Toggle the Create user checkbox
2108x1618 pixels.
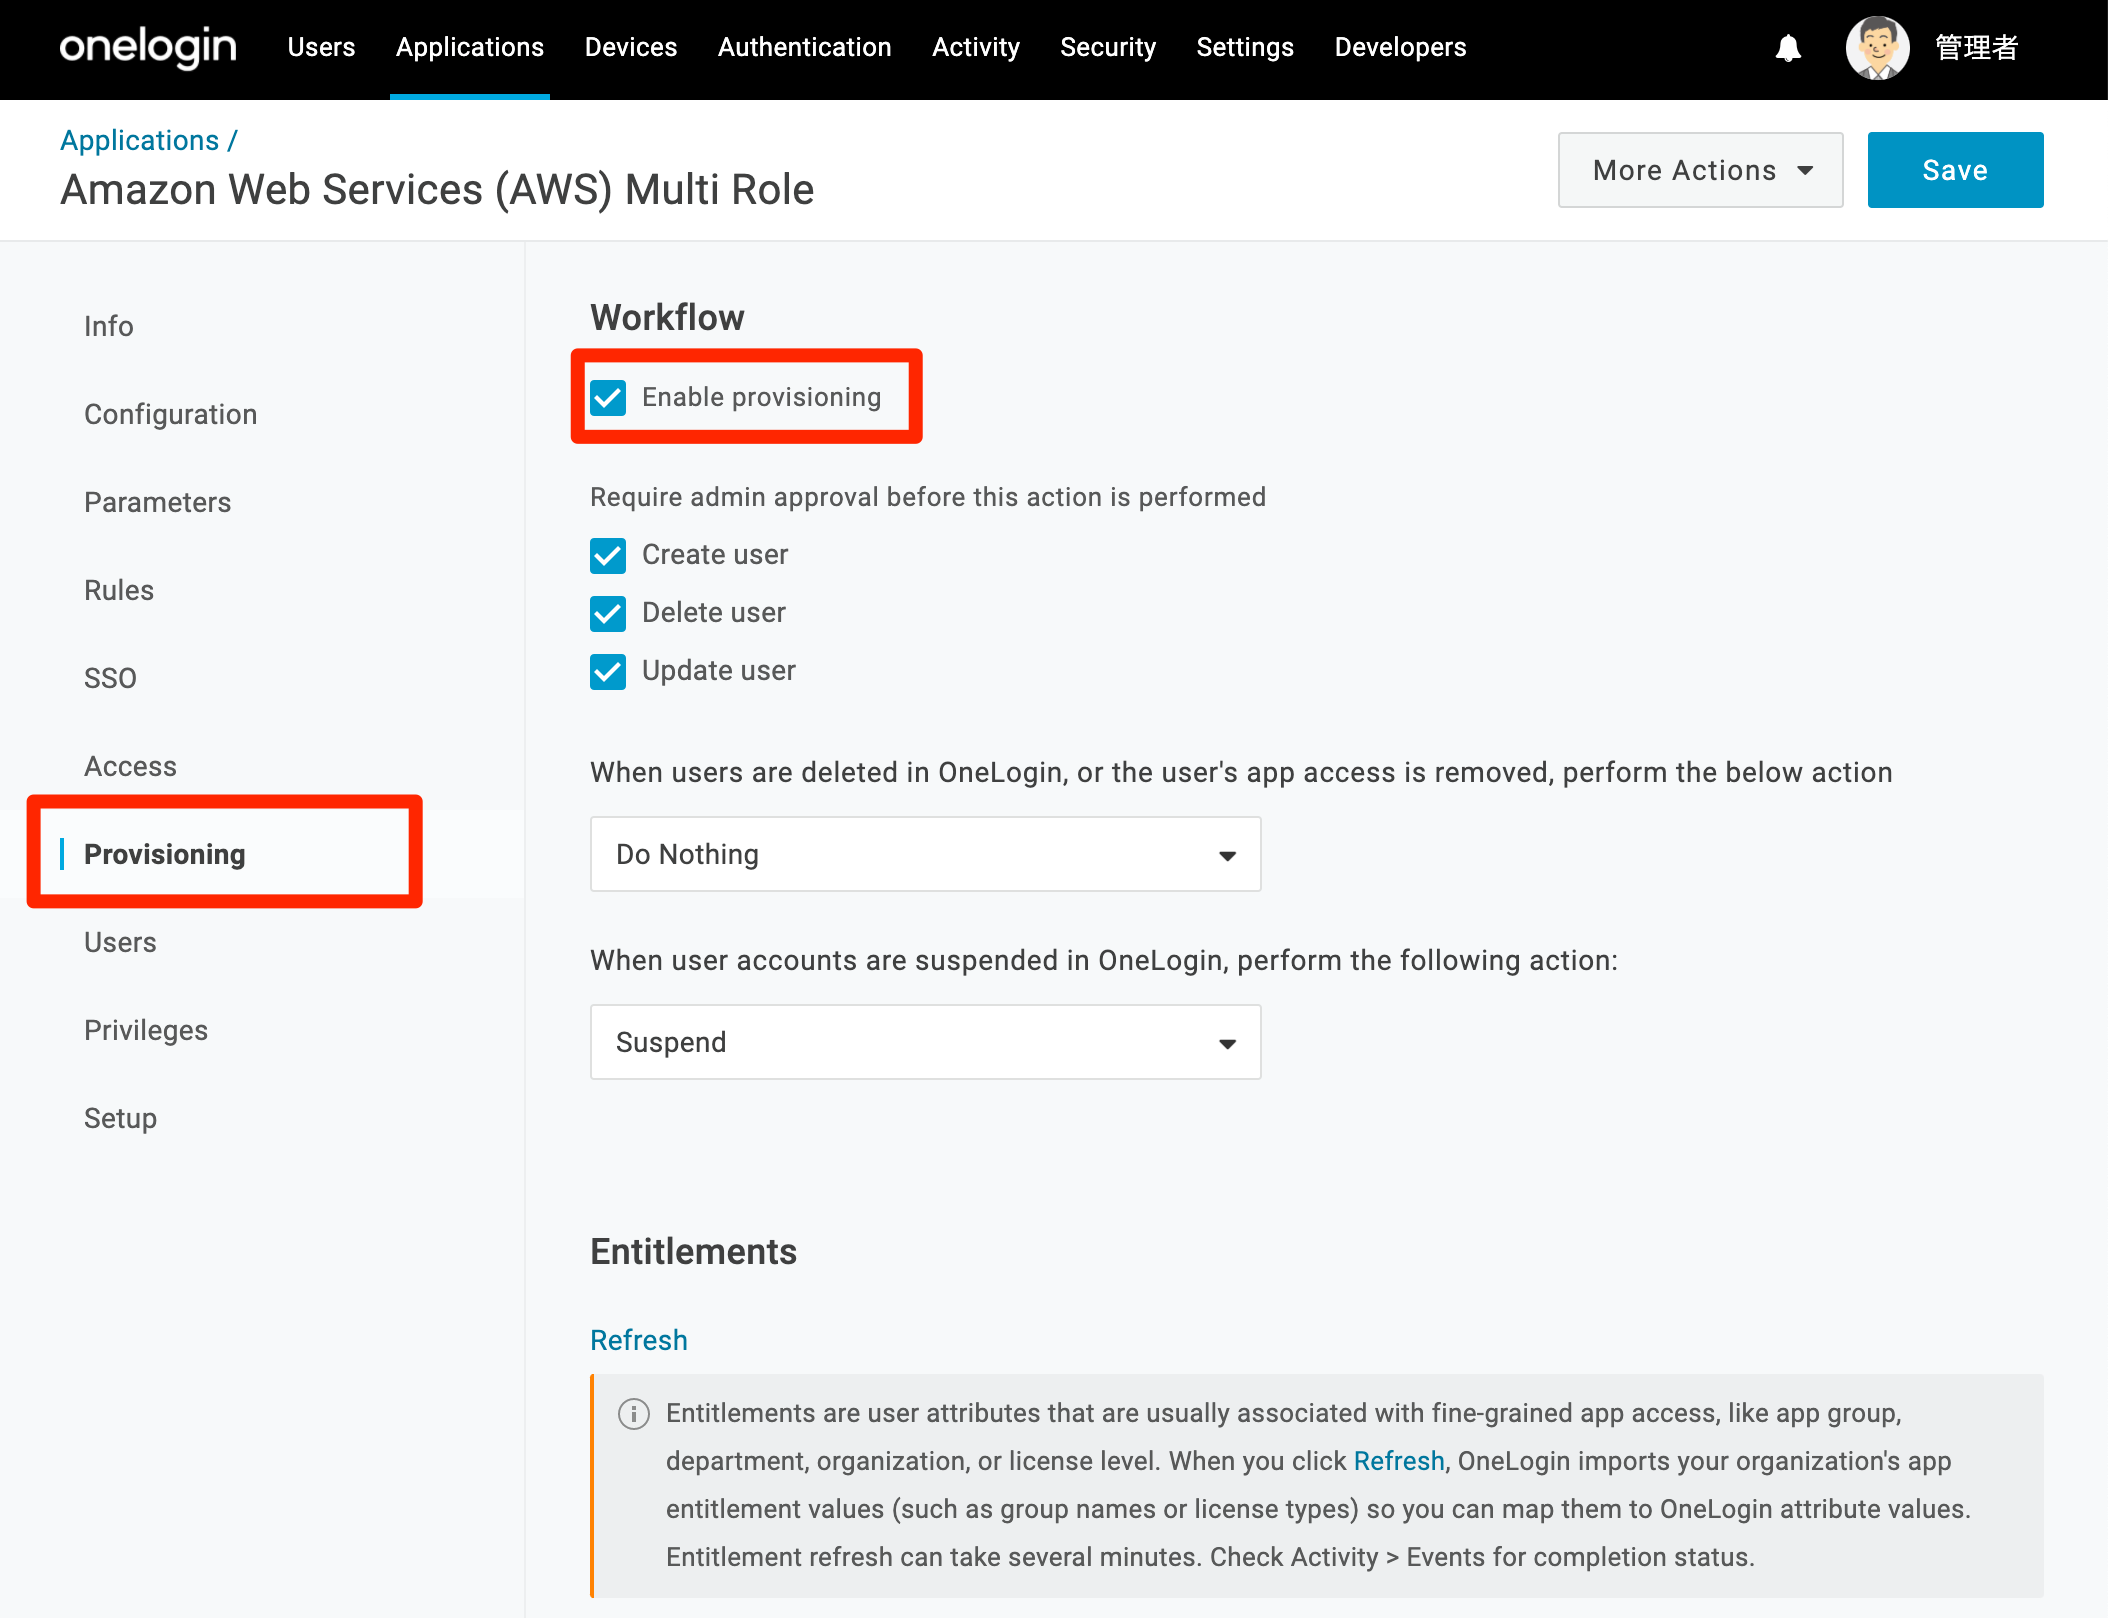[608, 555]
